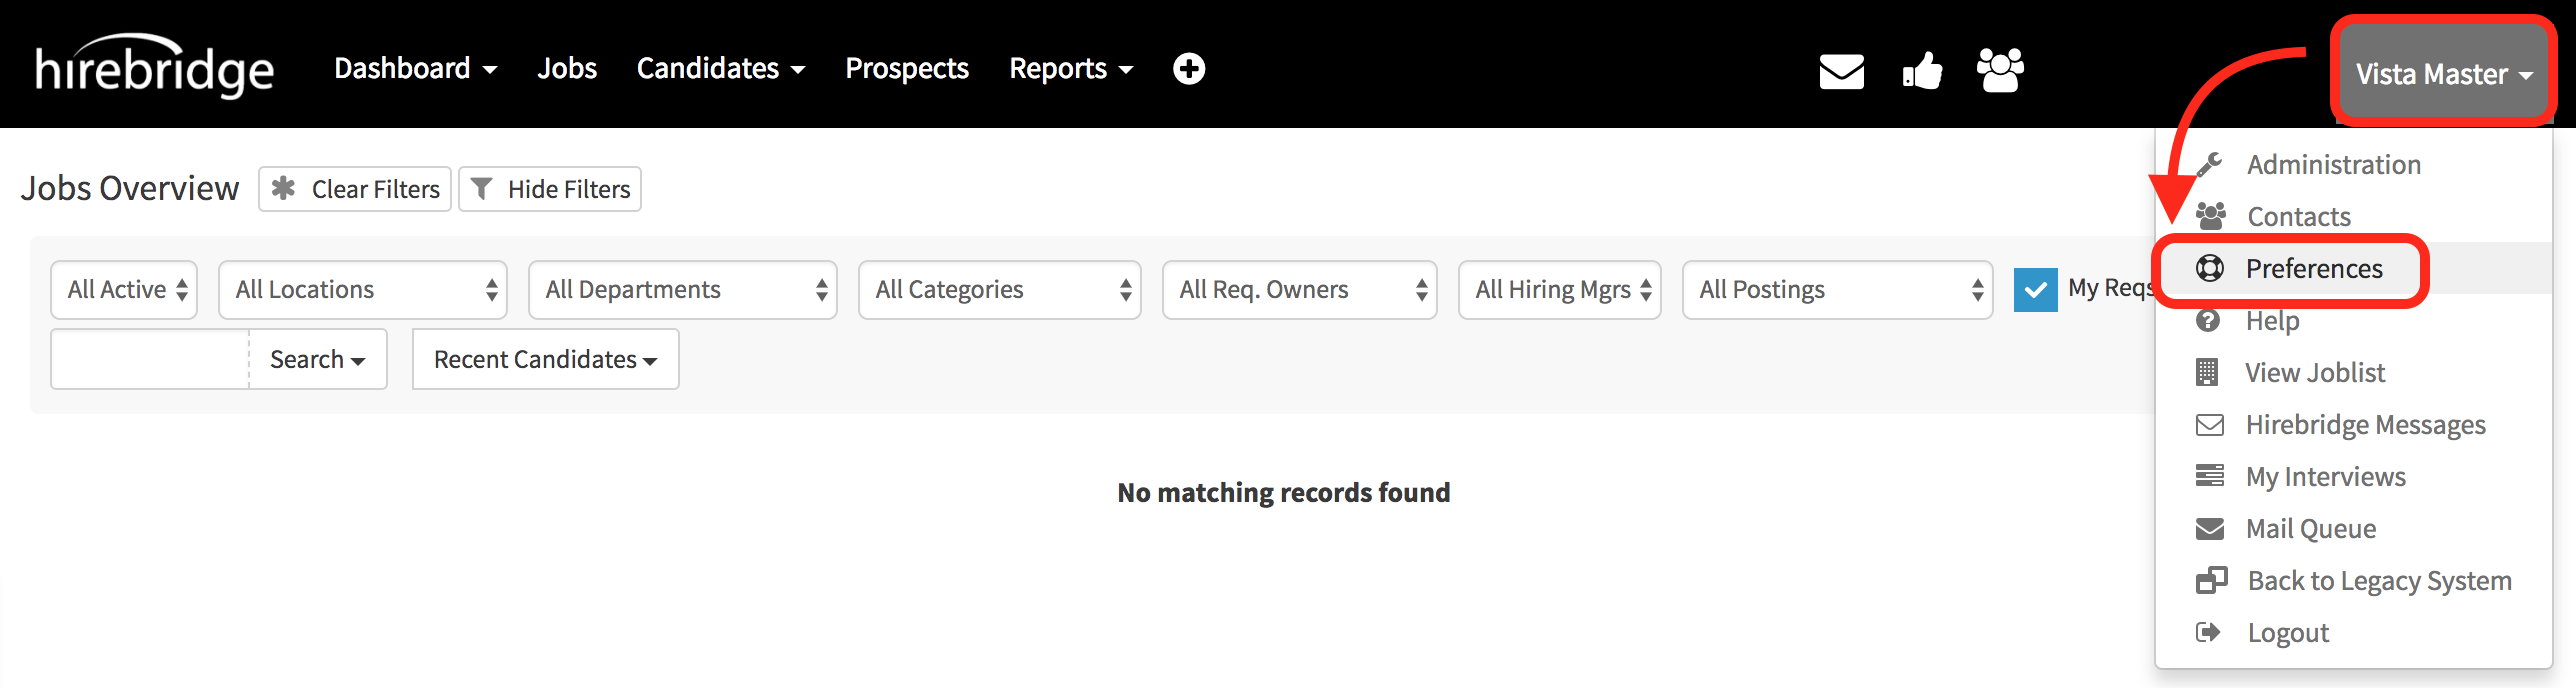Open the Recent Candidates dropdown
The height and width of the screenshot is (688, 2576).
point(545,360)
